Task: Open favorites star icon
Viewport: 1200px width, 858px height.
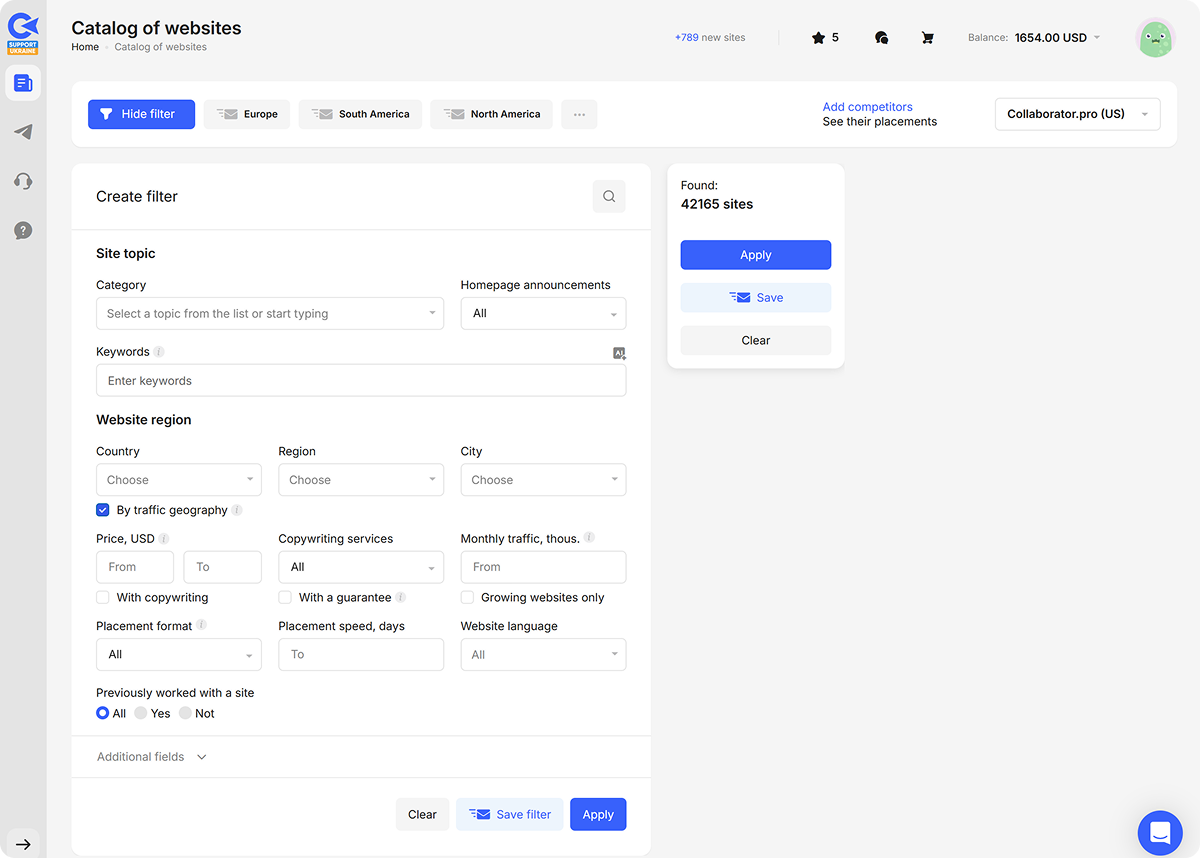Action: pyautogui.click(x=818, y=38)
